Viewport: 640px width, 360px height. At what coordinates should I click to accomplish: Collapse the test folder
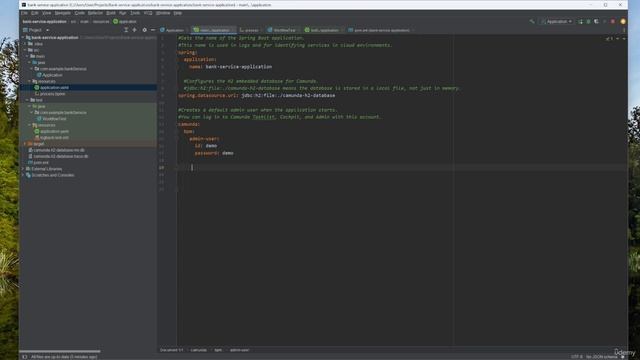[x=27, y=100]
